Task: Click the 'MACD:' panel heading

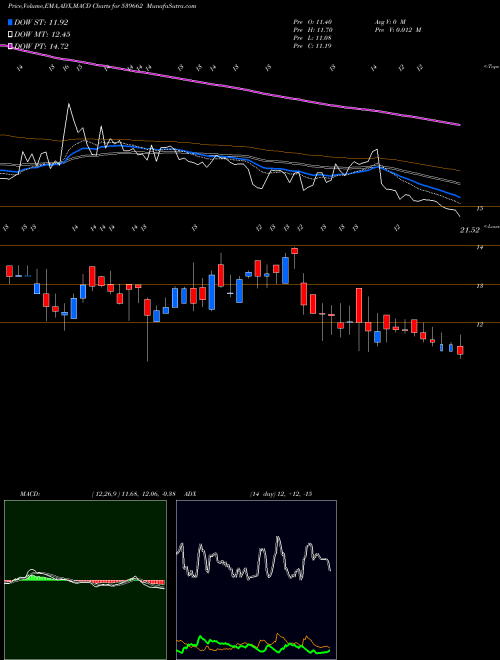Action: 30,494
